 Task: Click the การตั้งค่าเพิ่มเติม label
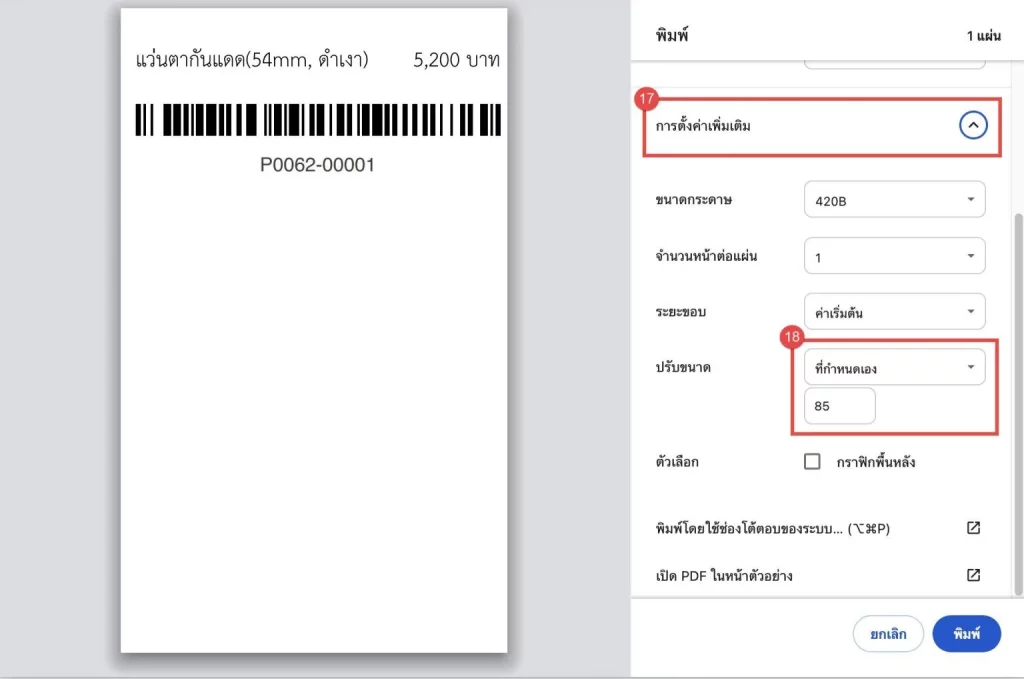703,125
